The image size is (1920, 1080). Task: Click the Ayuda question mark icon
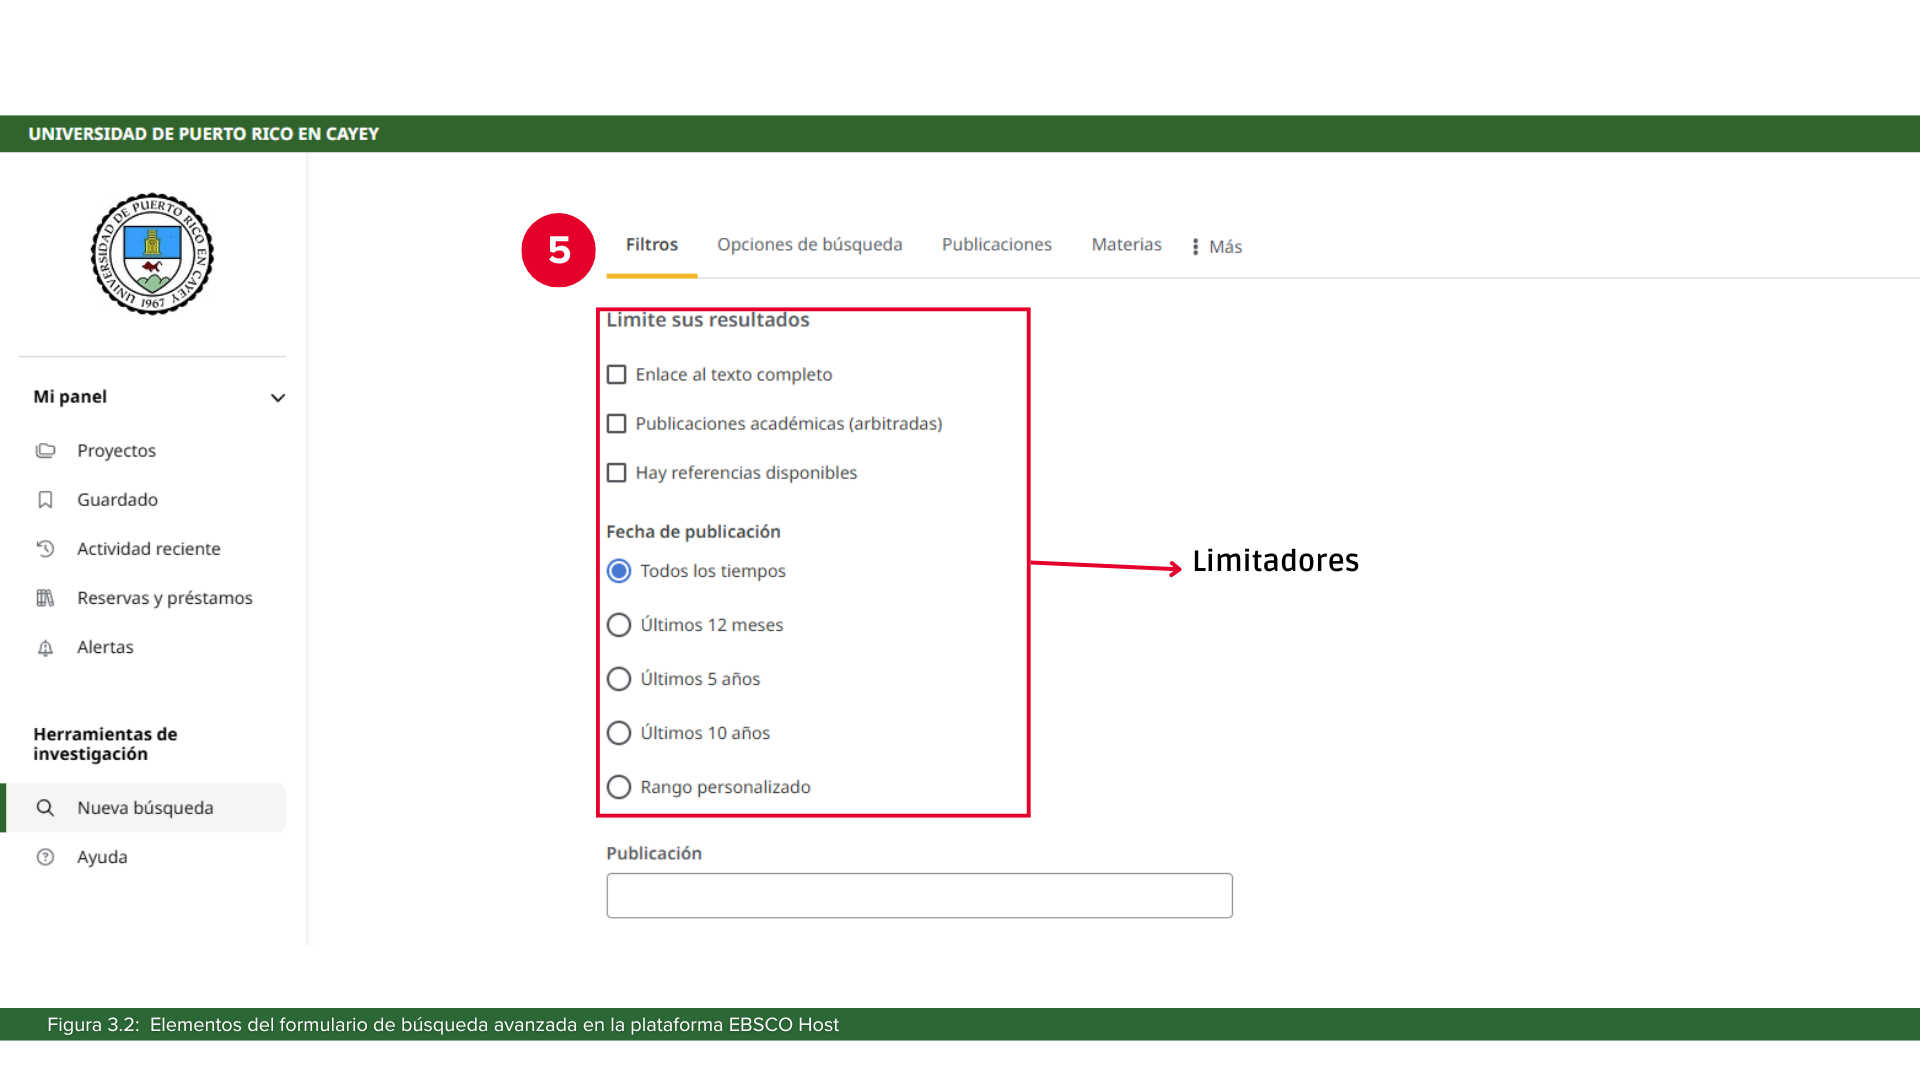coord(45,857)
